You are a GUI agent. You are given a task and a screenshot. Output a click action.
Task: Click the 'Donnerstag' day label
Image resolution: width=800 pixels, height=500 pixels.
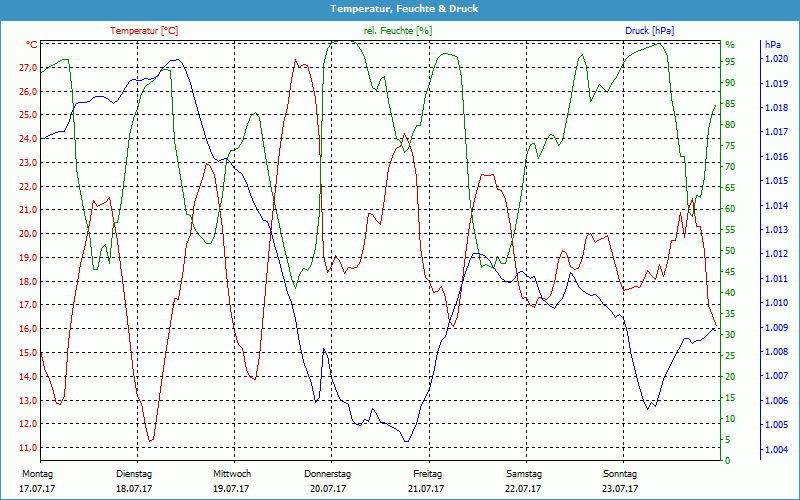[328, 473]
